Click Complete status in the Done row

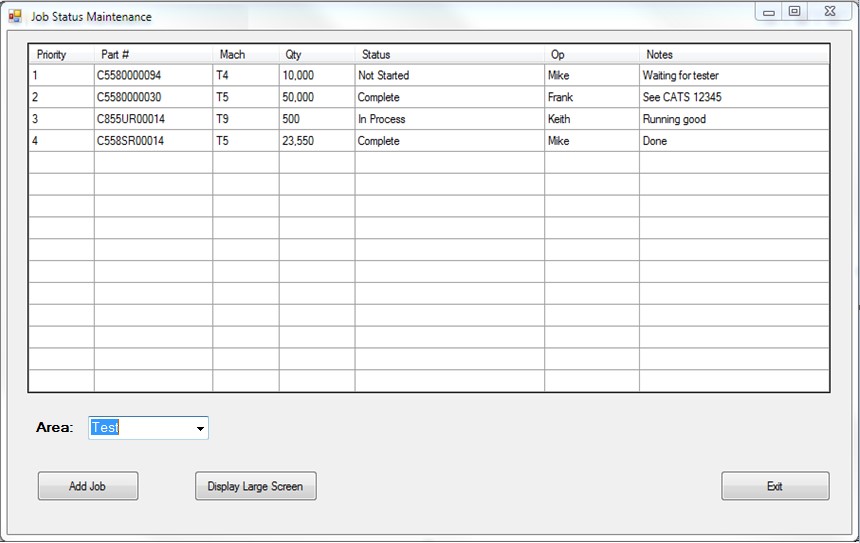click(450, 141)
